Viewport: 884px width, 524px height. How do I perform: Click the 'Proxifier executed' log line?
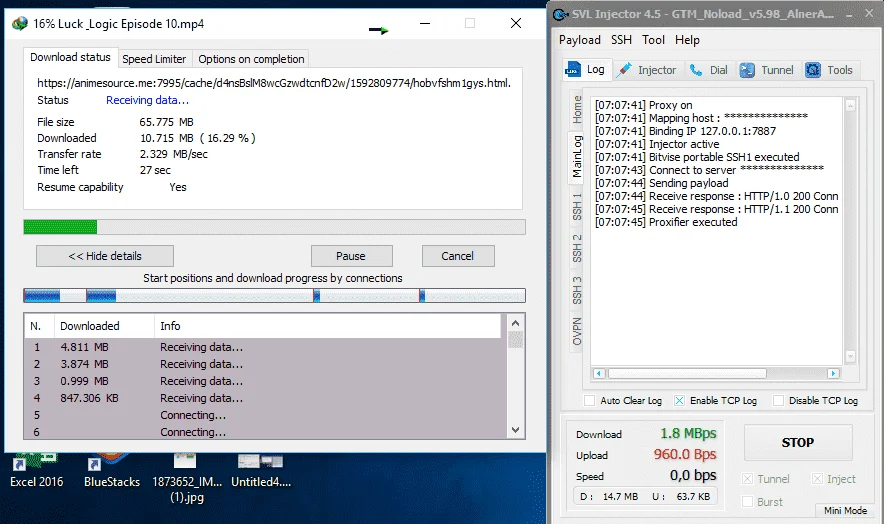(666, 222)
